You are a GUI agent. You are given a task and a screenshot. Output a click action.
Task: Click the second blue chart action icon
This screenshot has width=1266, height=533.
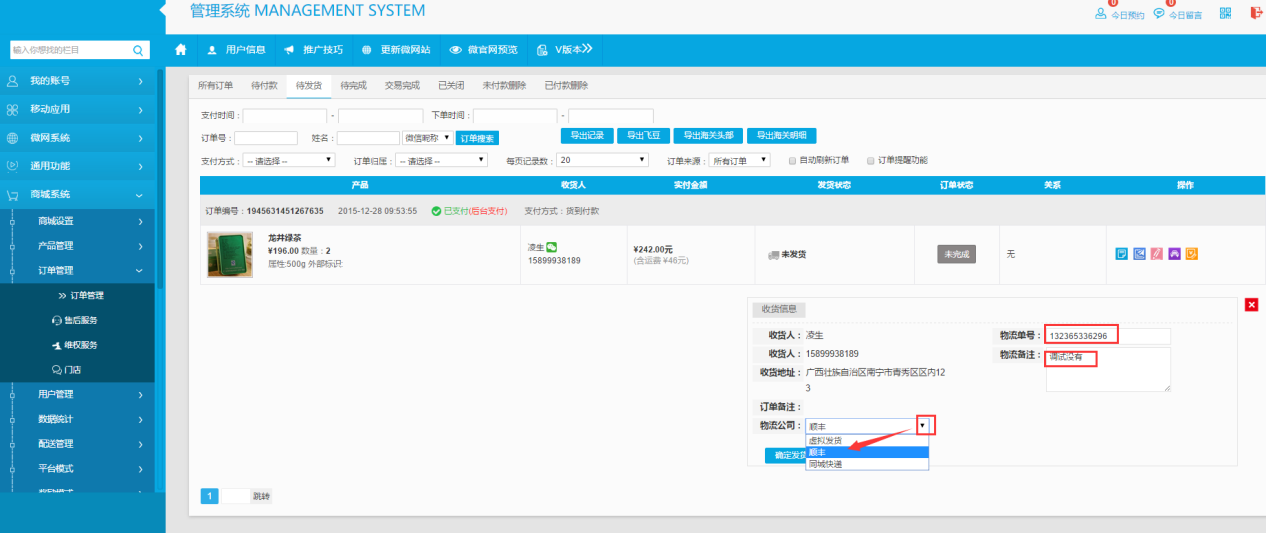(1139, 254)
